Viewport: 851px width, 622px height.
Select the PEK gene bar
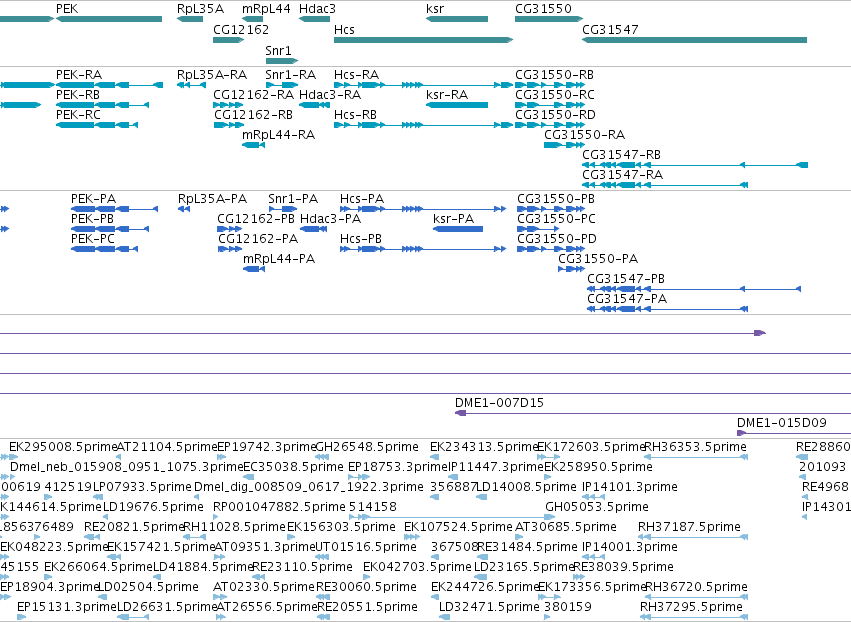pyautogui.click(x=109, y=19)
